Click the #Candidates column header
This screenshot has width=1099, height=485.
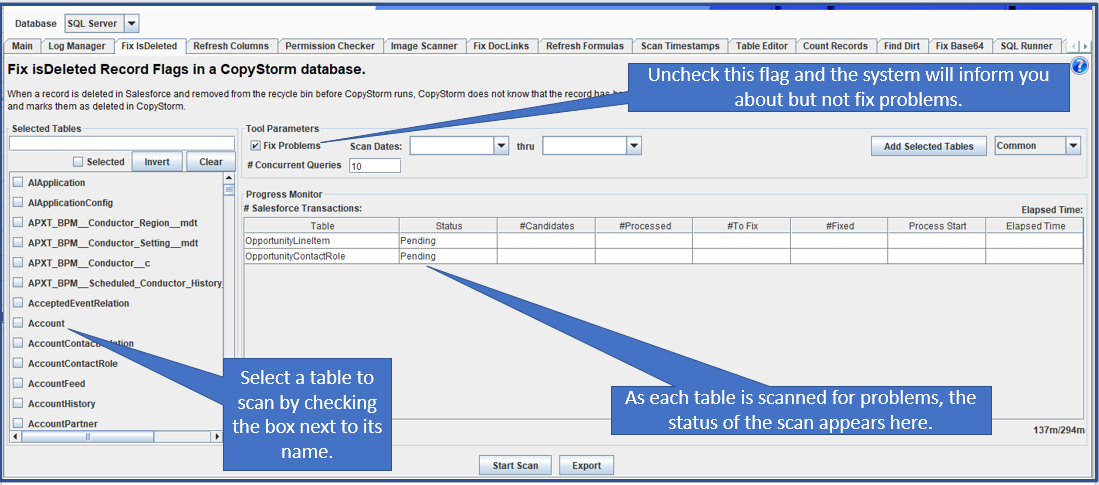pos(547,226)
